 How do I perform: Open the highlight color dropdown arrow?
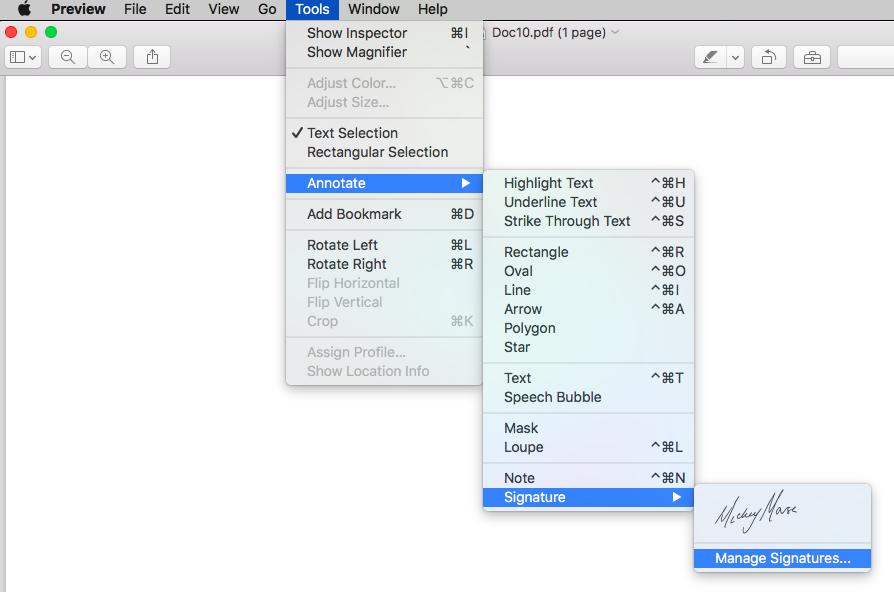coord(735,57)
